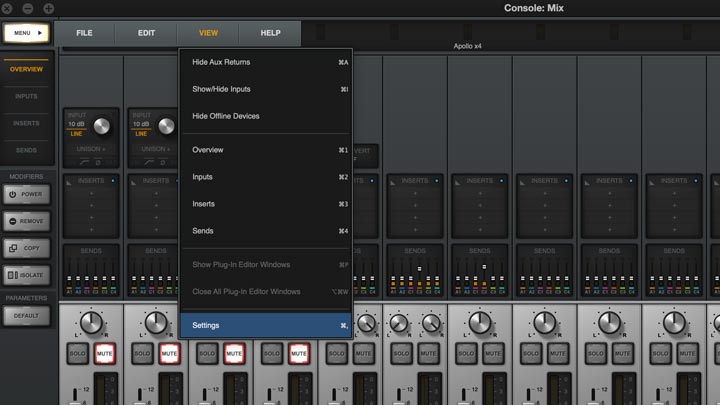The image size is (720, 405).
Task: Mute the tenth channel strip
Action: click(687, 354)
